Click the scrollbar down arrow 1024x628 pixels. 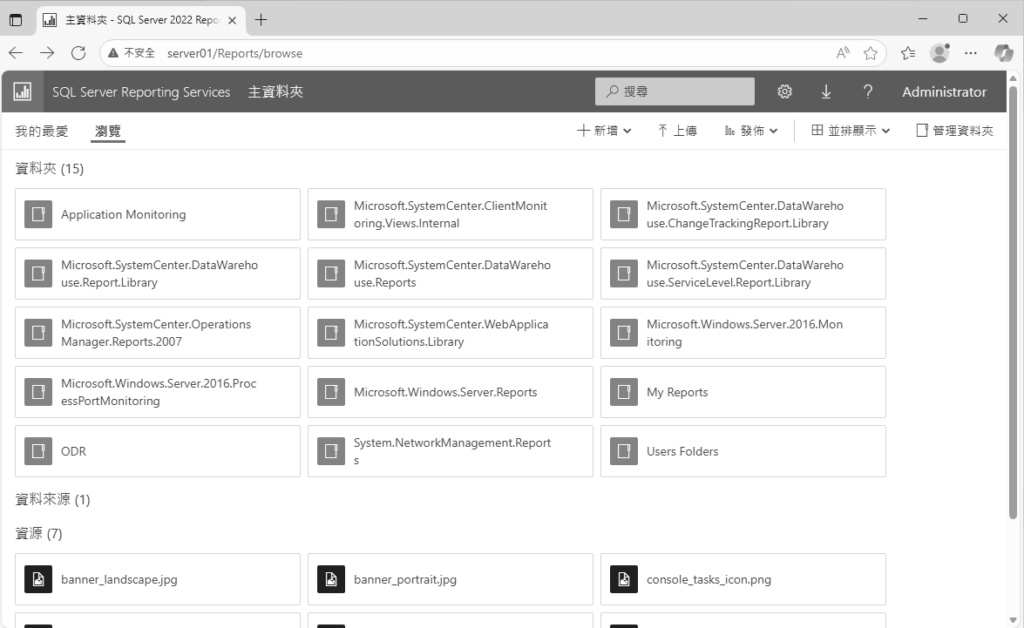click(1013, 620)
